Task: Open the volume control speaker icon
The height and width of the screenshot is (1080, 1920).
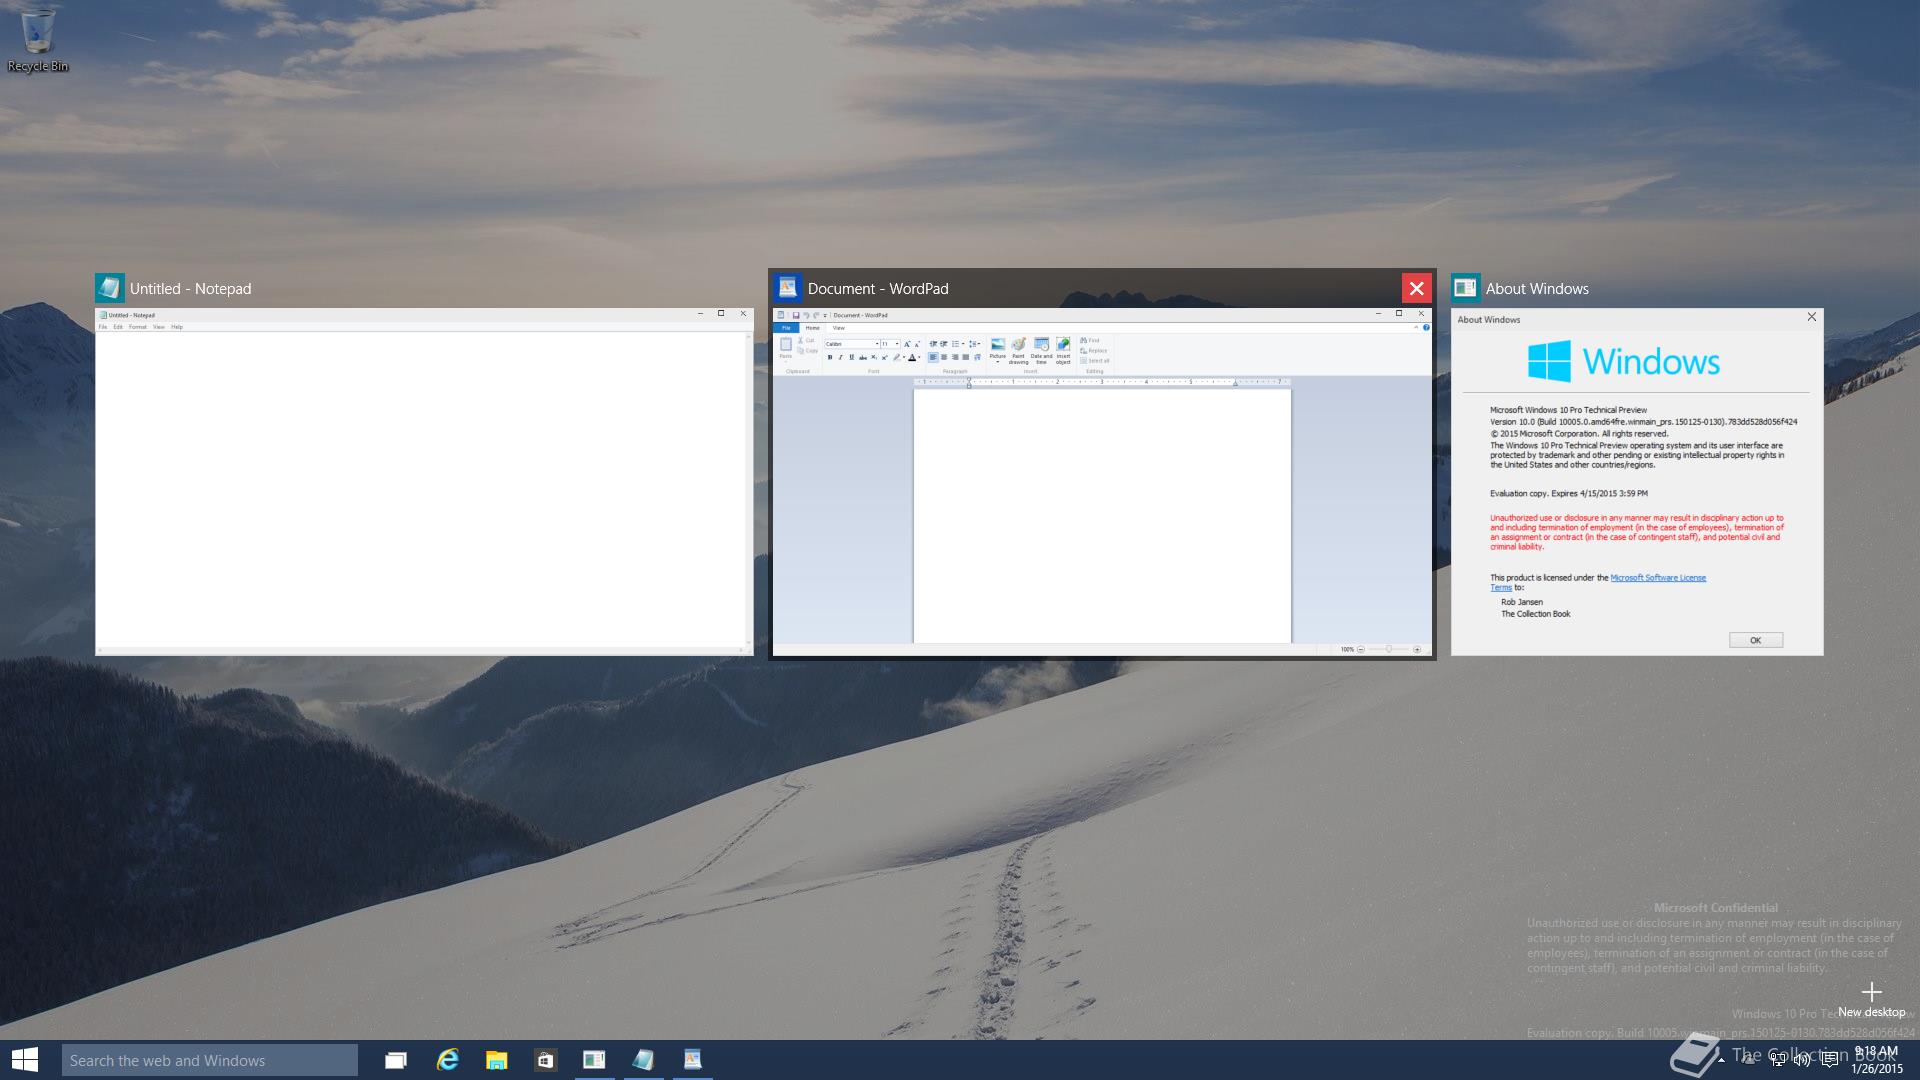Action: point(1802,1060)
